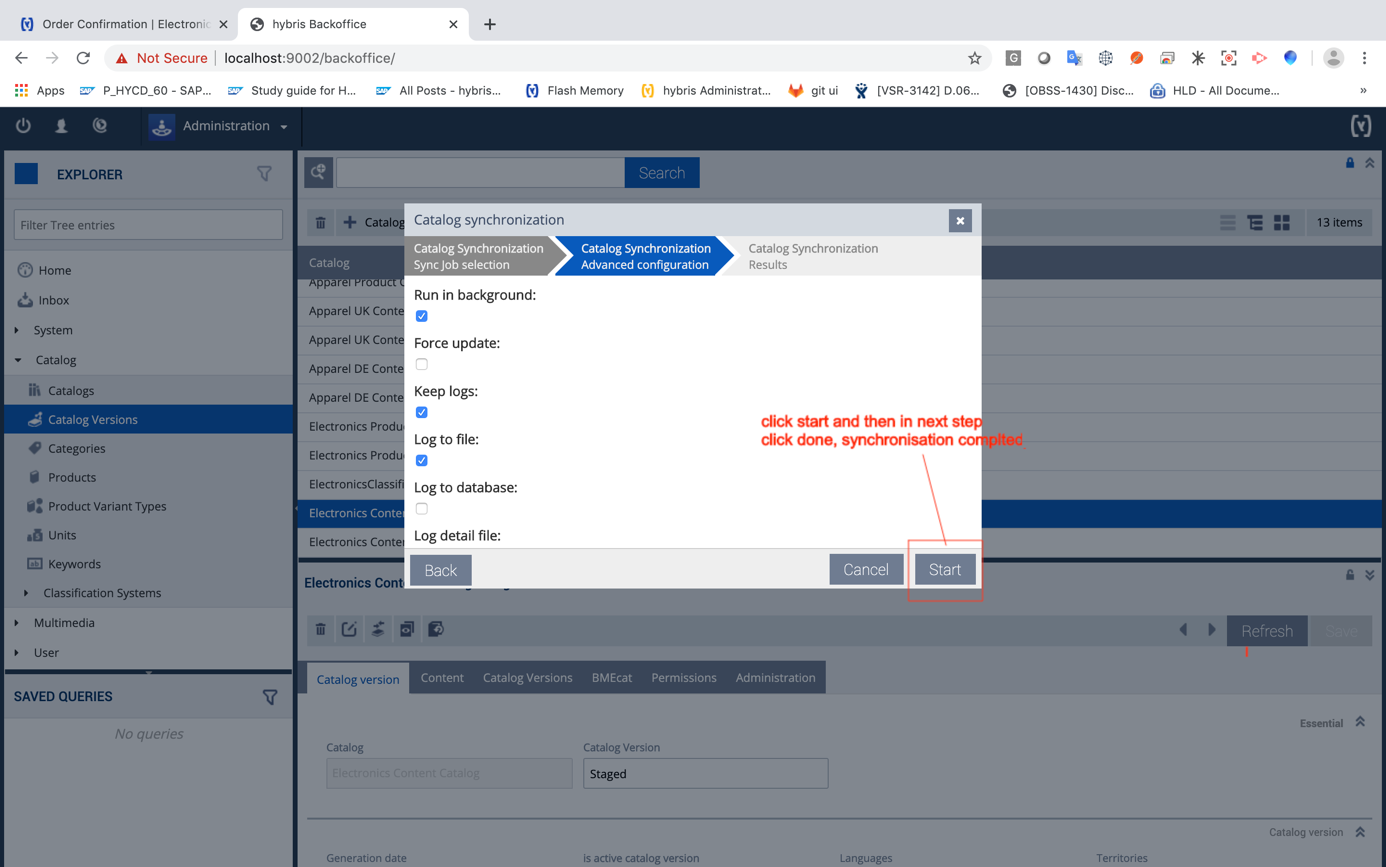Click the delete trash icon in editor toolbar
Viewport: 1386px width, 867px height.
click(321, 629)
